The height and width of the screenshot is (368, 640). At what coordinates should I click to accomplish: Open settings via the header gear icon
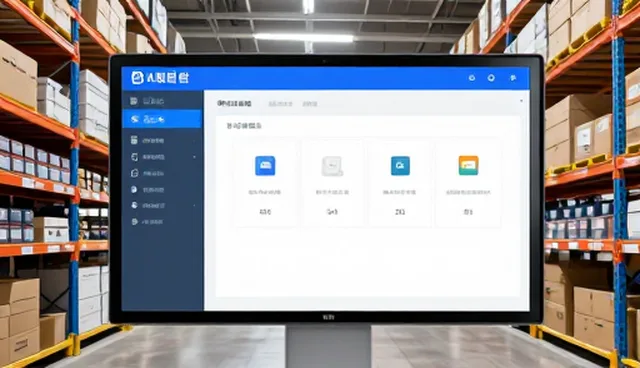pos(491,78)
